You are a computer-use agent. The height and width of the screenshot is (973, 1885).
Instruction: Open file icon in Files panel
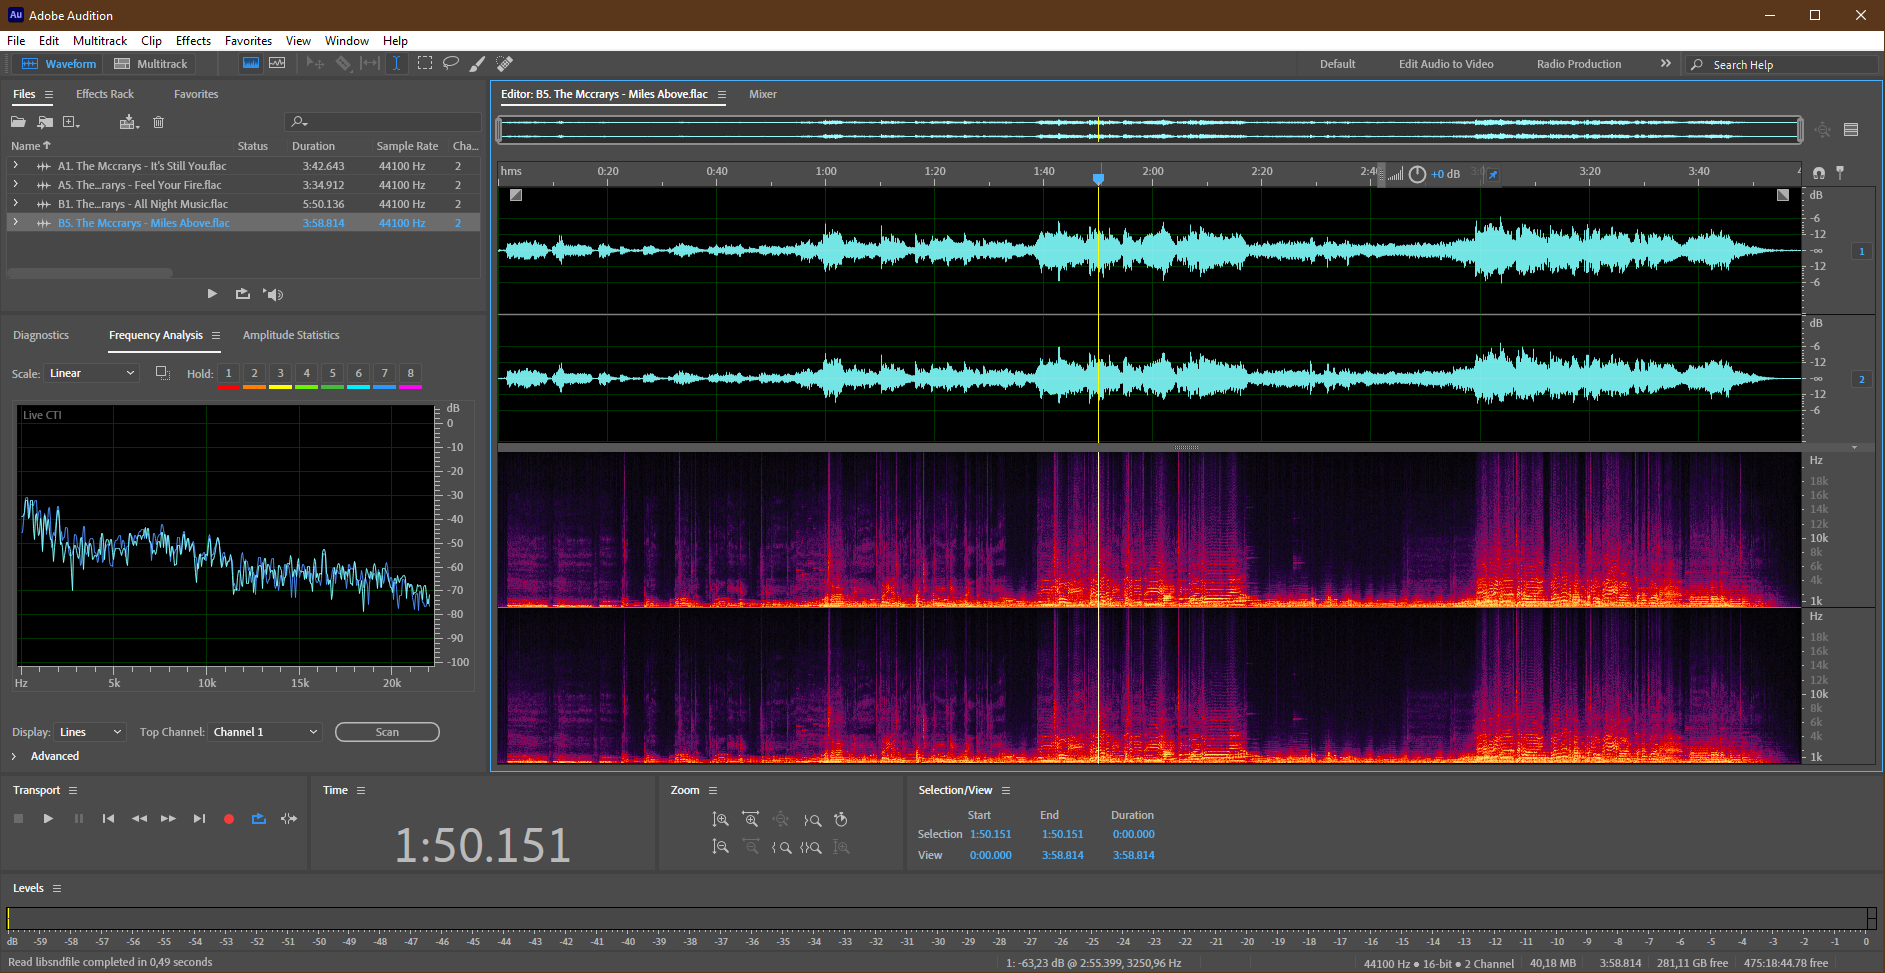(x=18, y=122)
